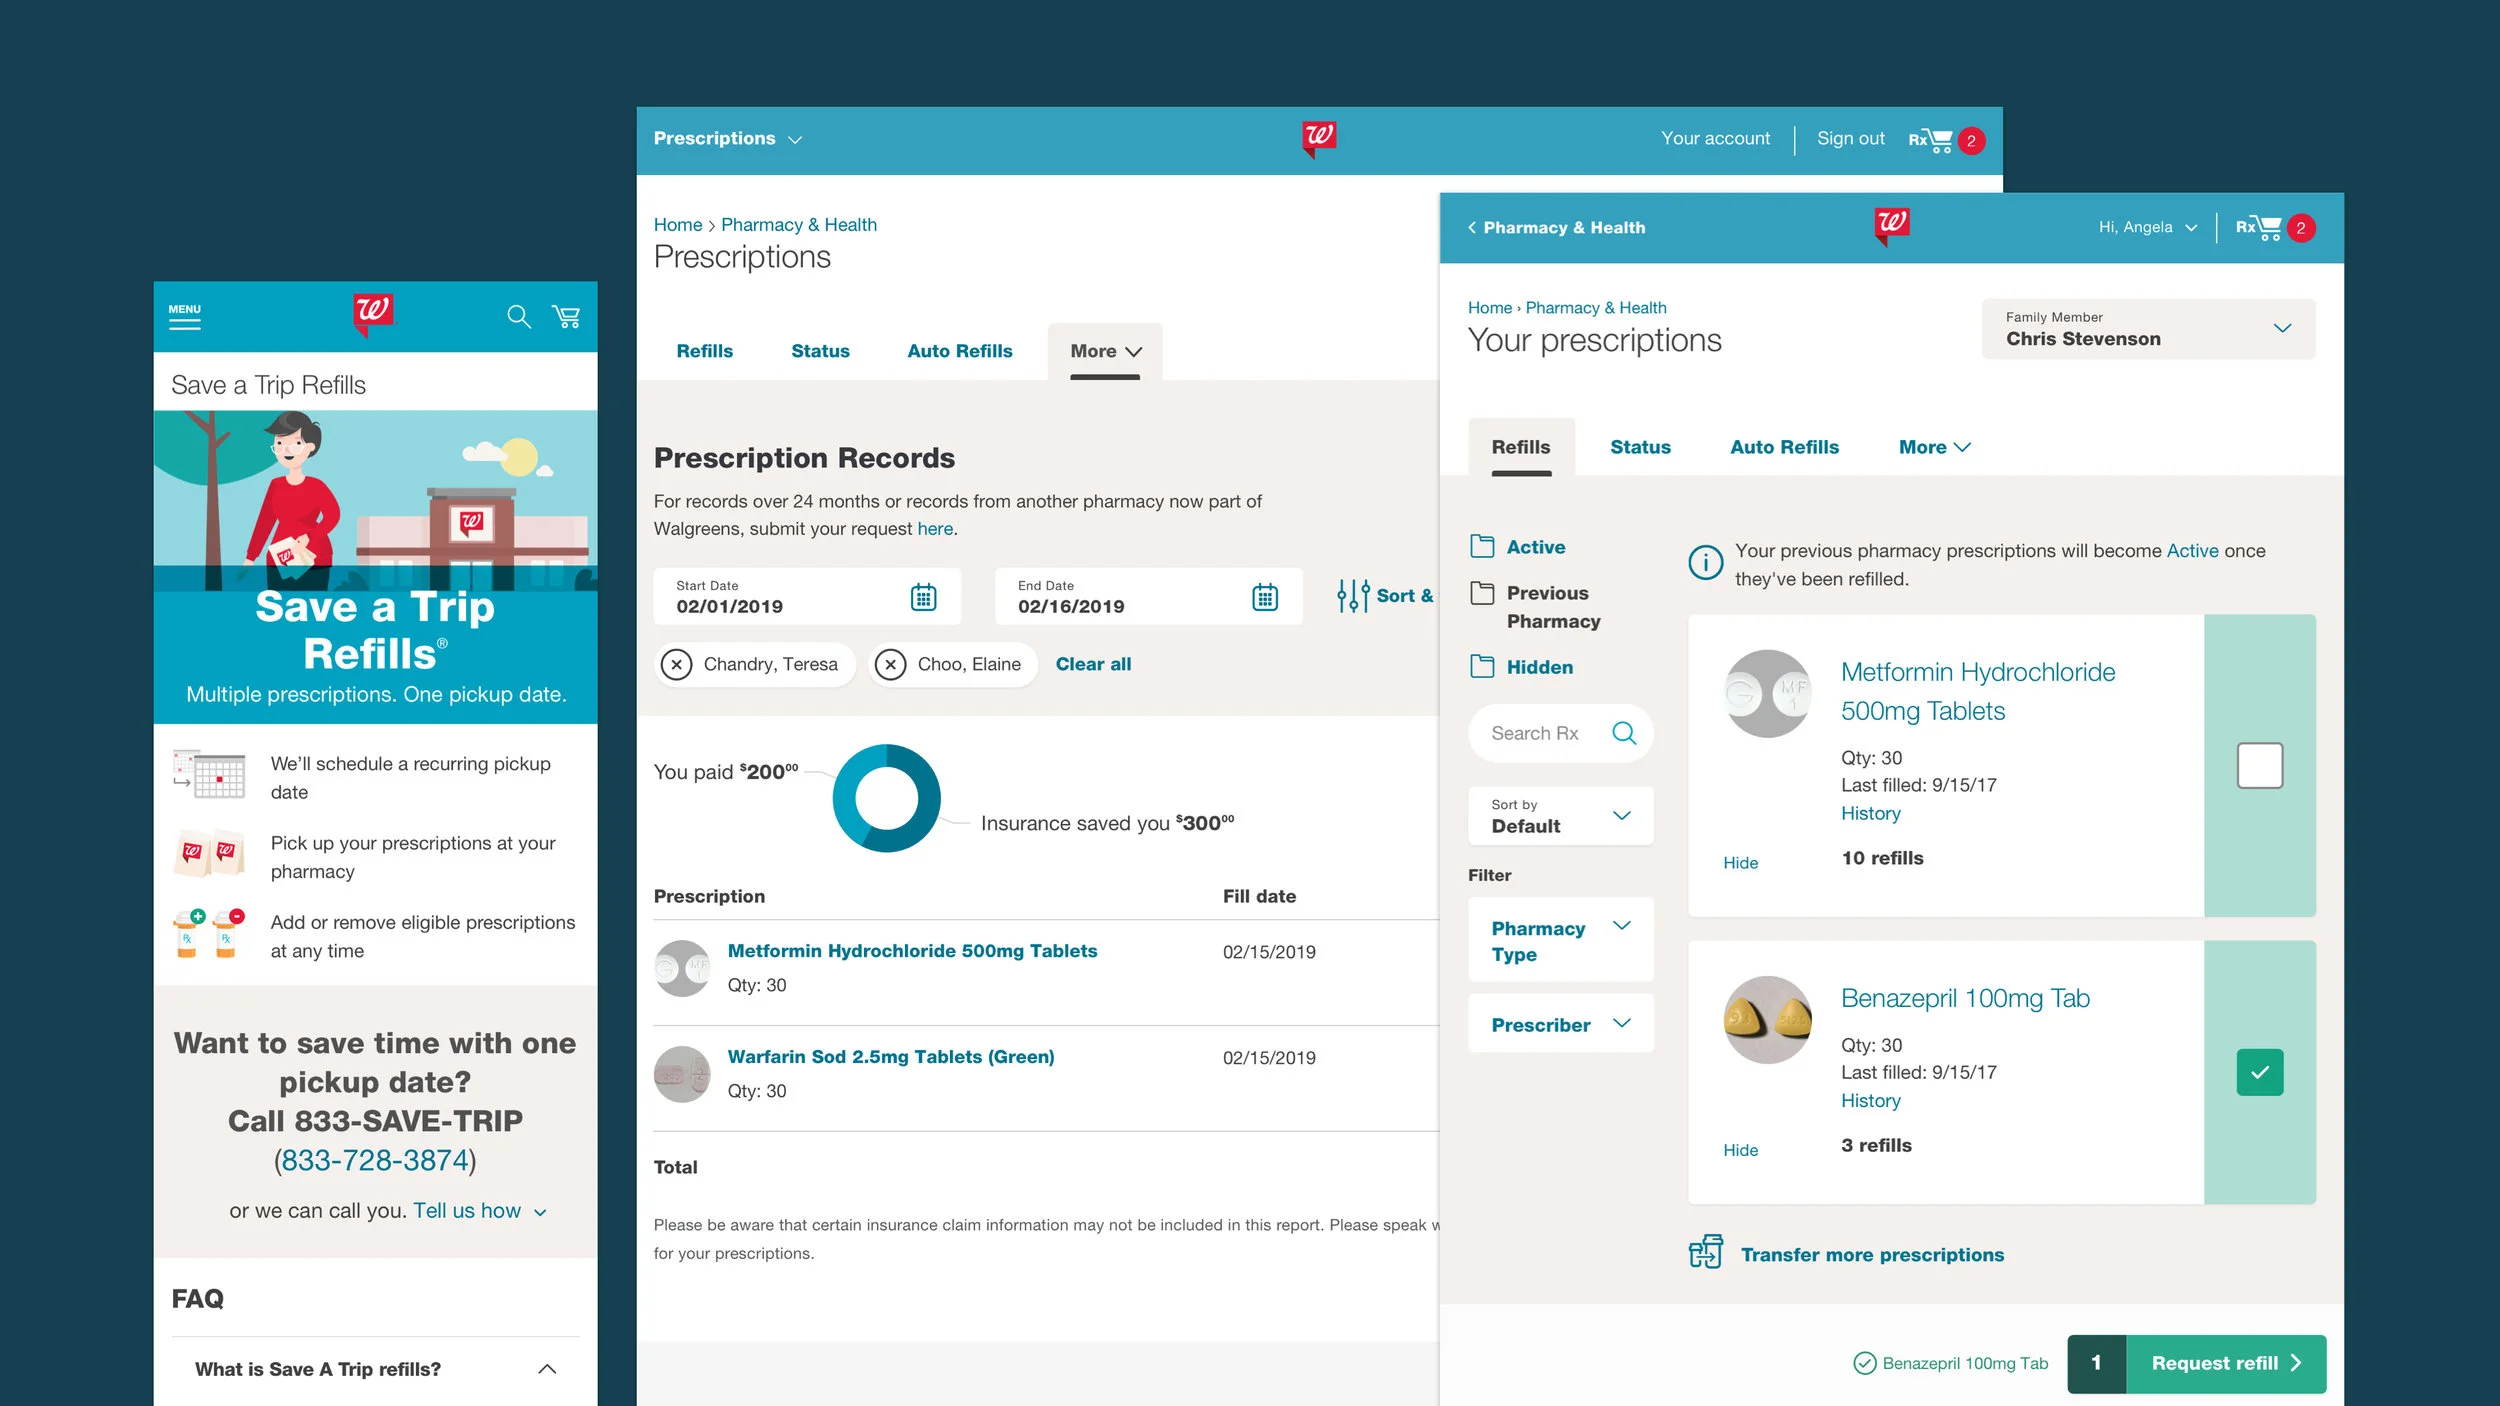Image resolution: width=2500 pixels, height=1406 pixels.
Task: Select Status tab in Your prescriptions
Action: pyautogui.click(x=1640, y=447)
